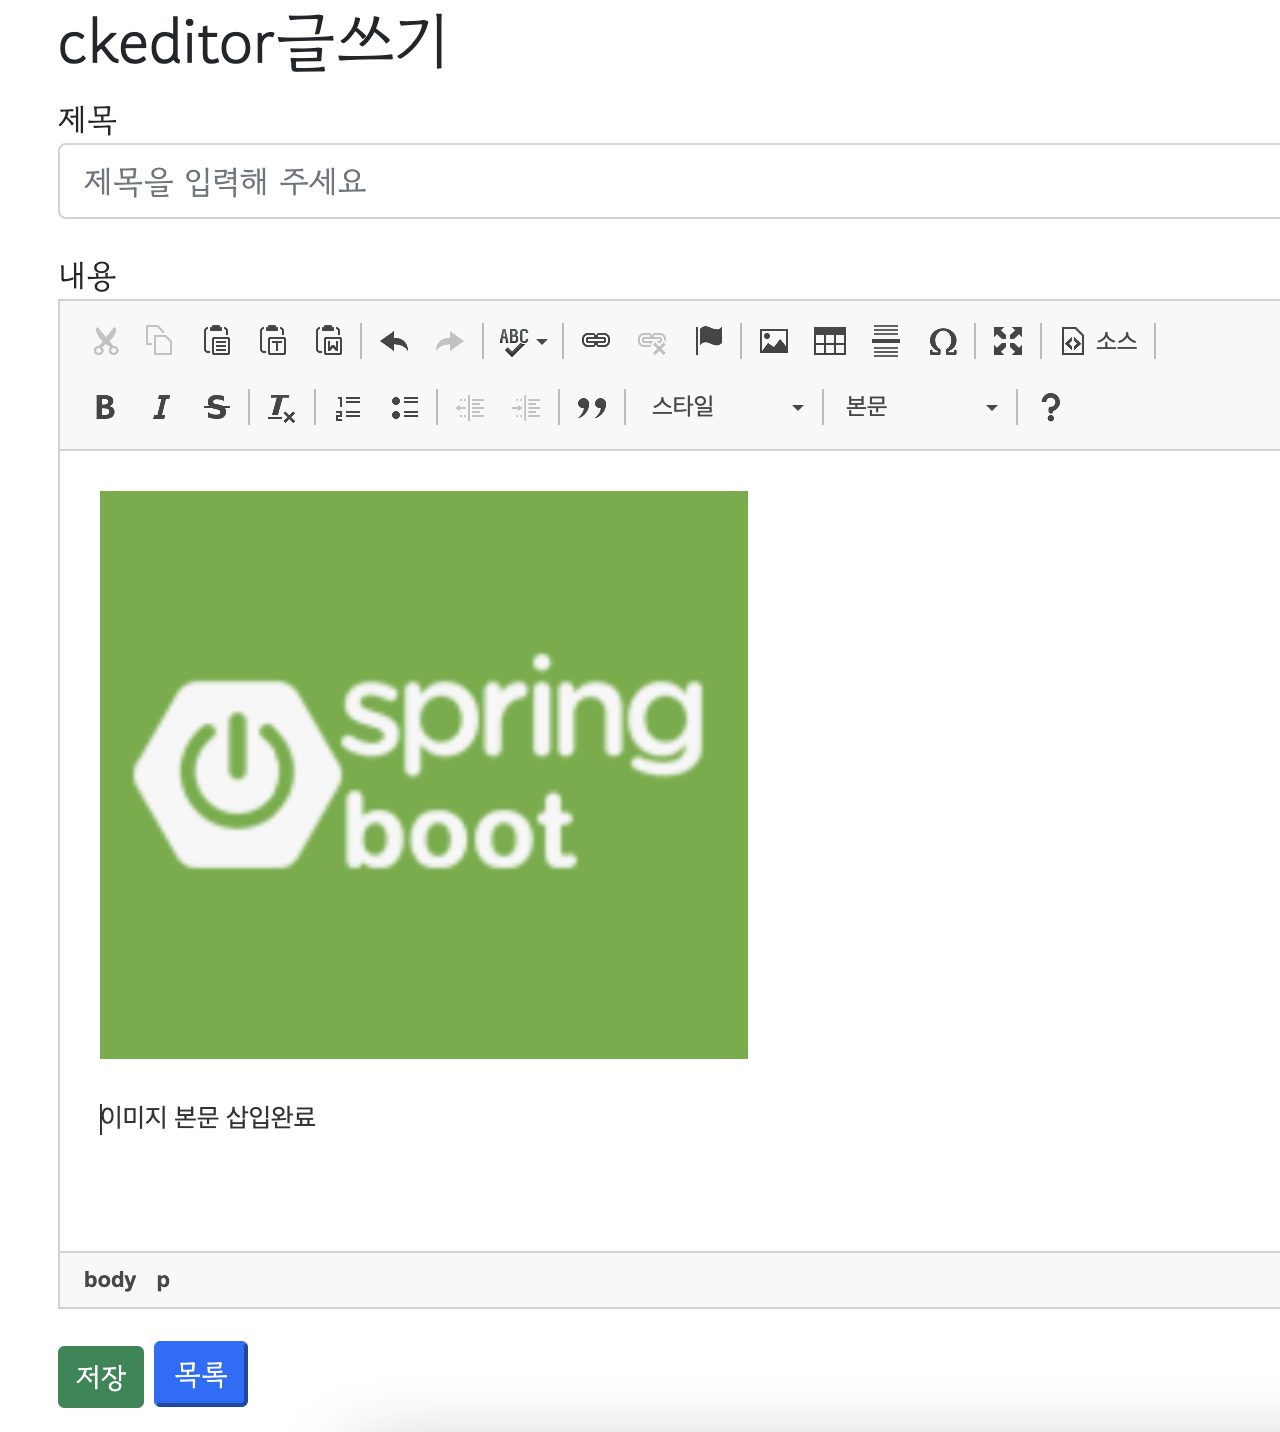Select body in elements path
Screen dimensions: 1280x1432
coord(110,1280)
